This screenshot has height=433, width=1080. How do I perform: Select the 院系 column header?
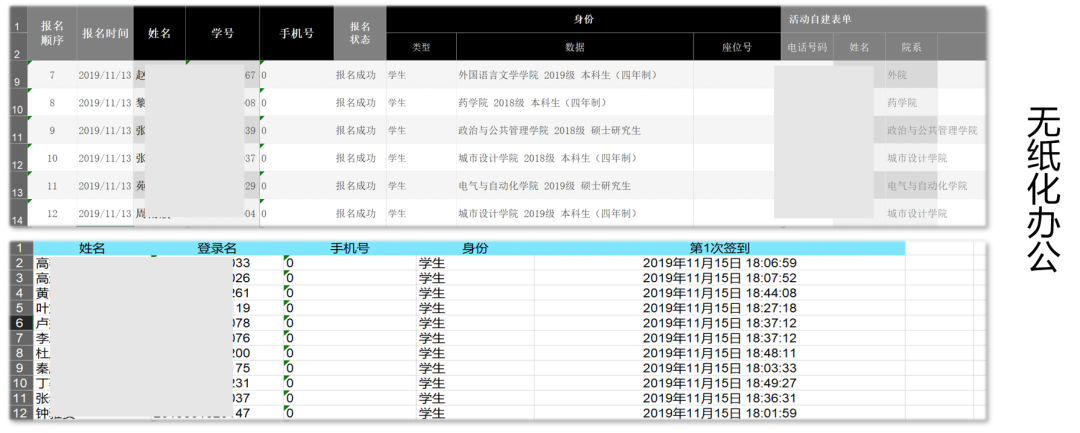(911, 47)
